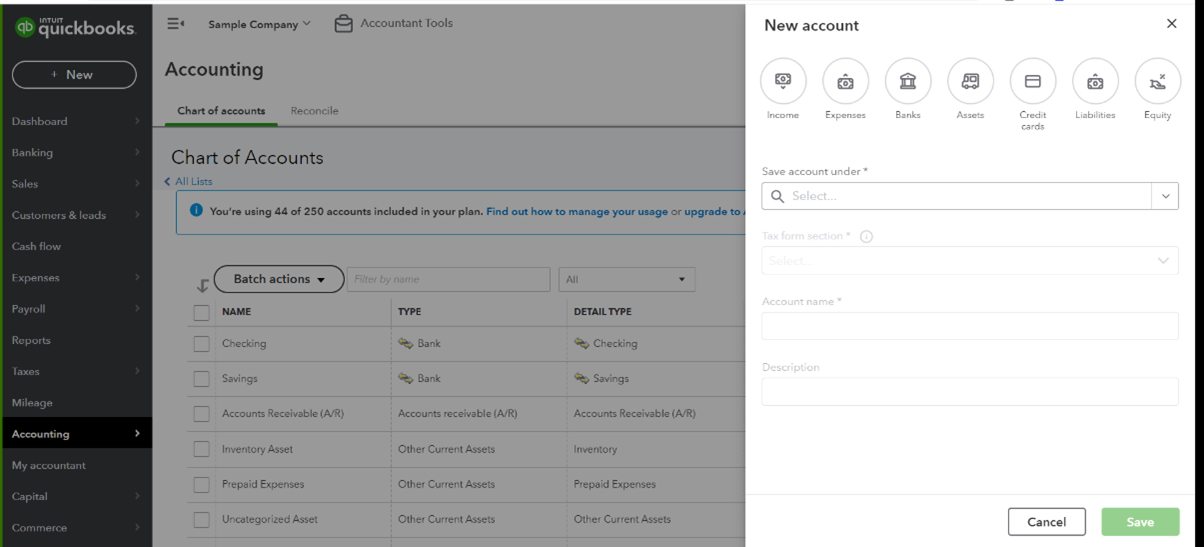Screen dimensions: 1204x547
Task: Select the Equity account type icon
Action: point(1158,81)
